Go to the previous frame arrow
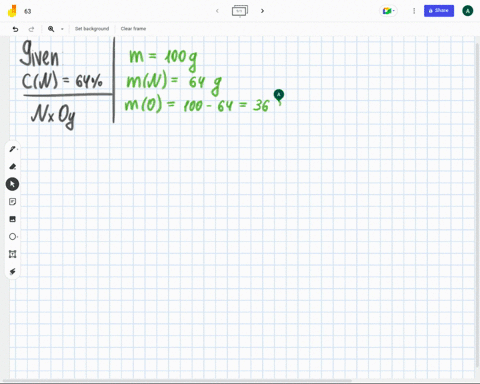 (217, 11)
